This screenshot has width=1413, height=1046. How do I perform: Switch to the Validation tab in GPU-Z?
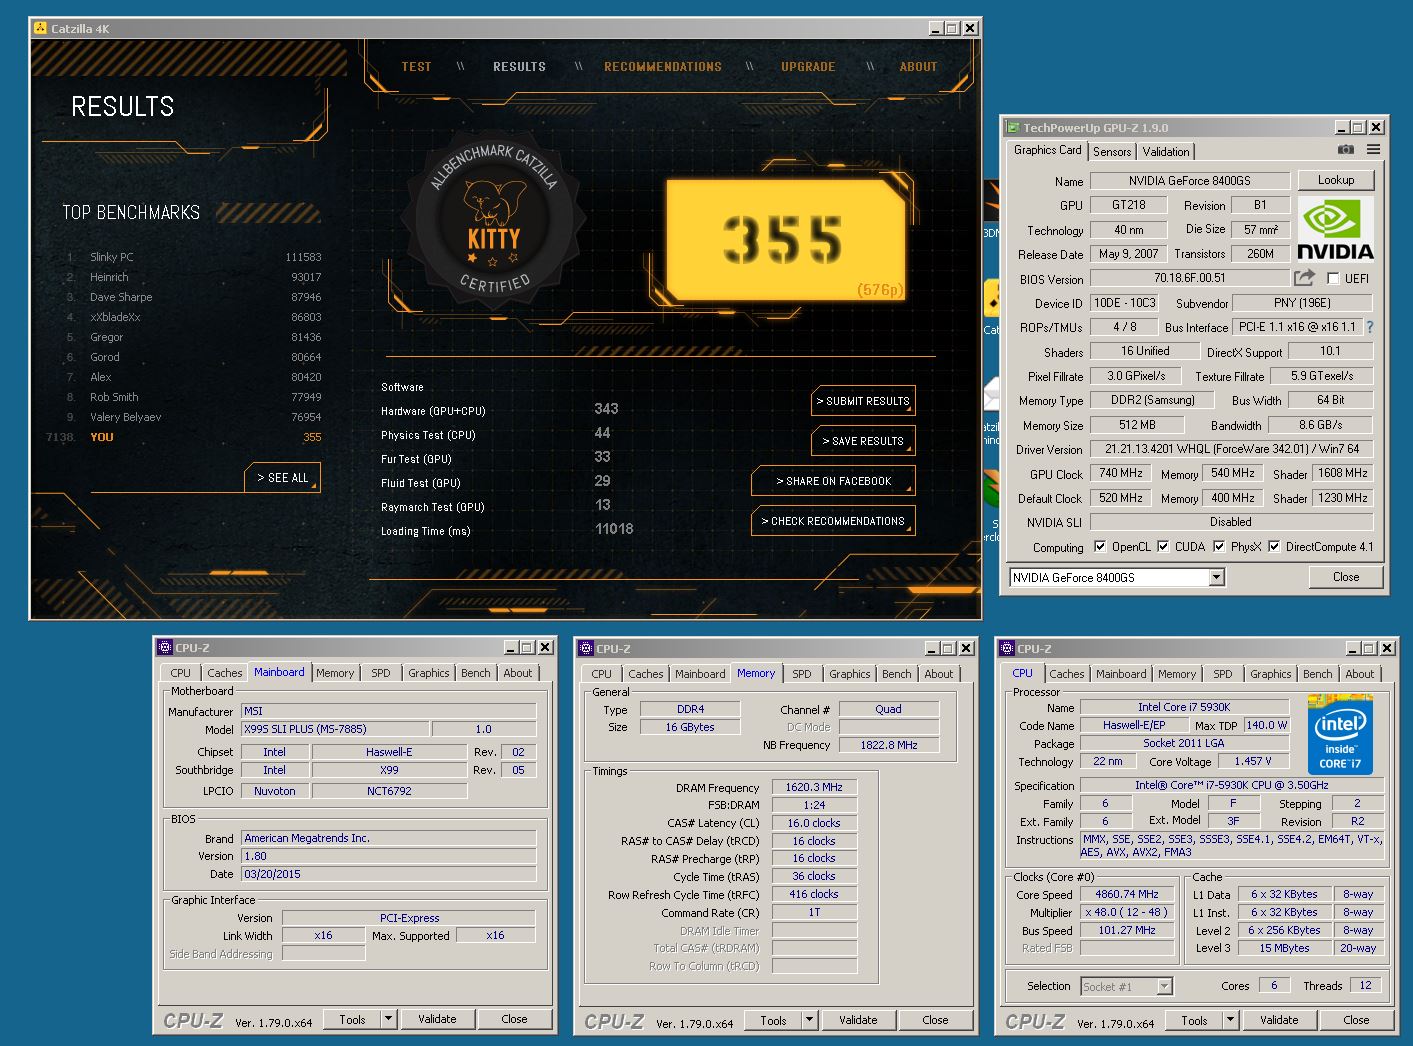click(x=1166, y=152)
